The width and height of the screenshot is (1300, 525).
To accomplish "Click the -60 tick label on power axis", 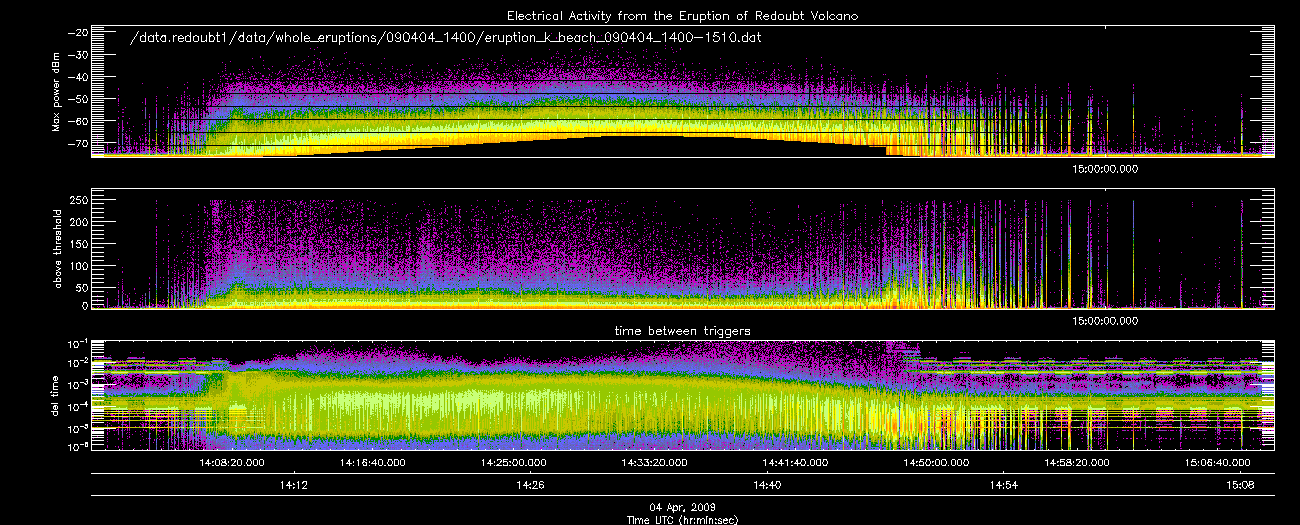I will coord(78,121).
